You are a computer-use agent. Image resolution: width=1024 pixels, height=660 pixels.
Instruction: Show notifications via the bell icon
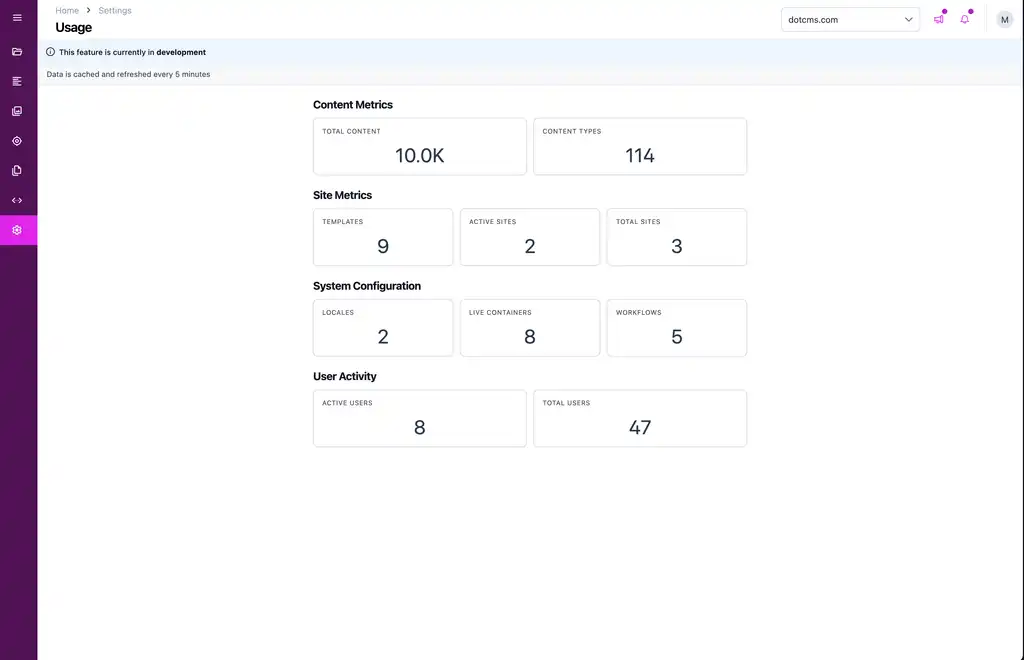point(965,20)
